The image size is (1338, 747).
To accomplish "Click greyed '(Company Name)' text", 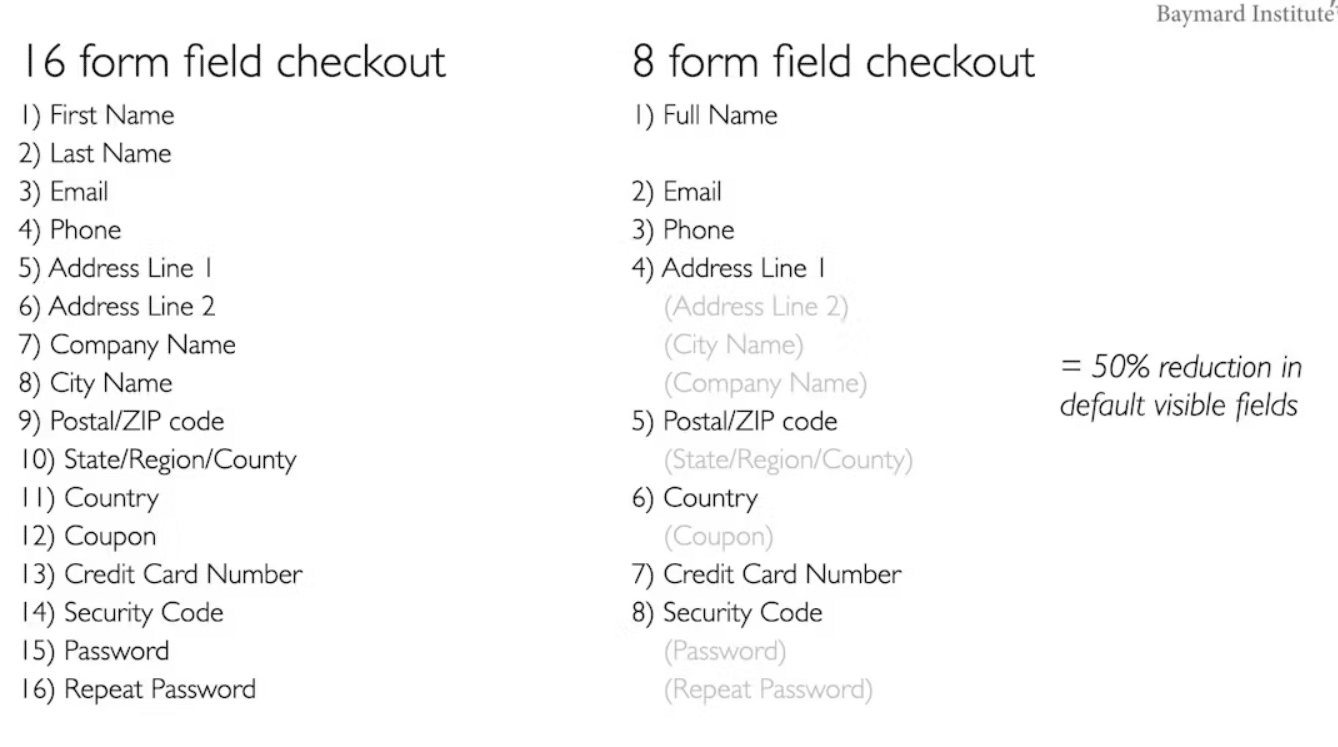I will pos(765,383).
